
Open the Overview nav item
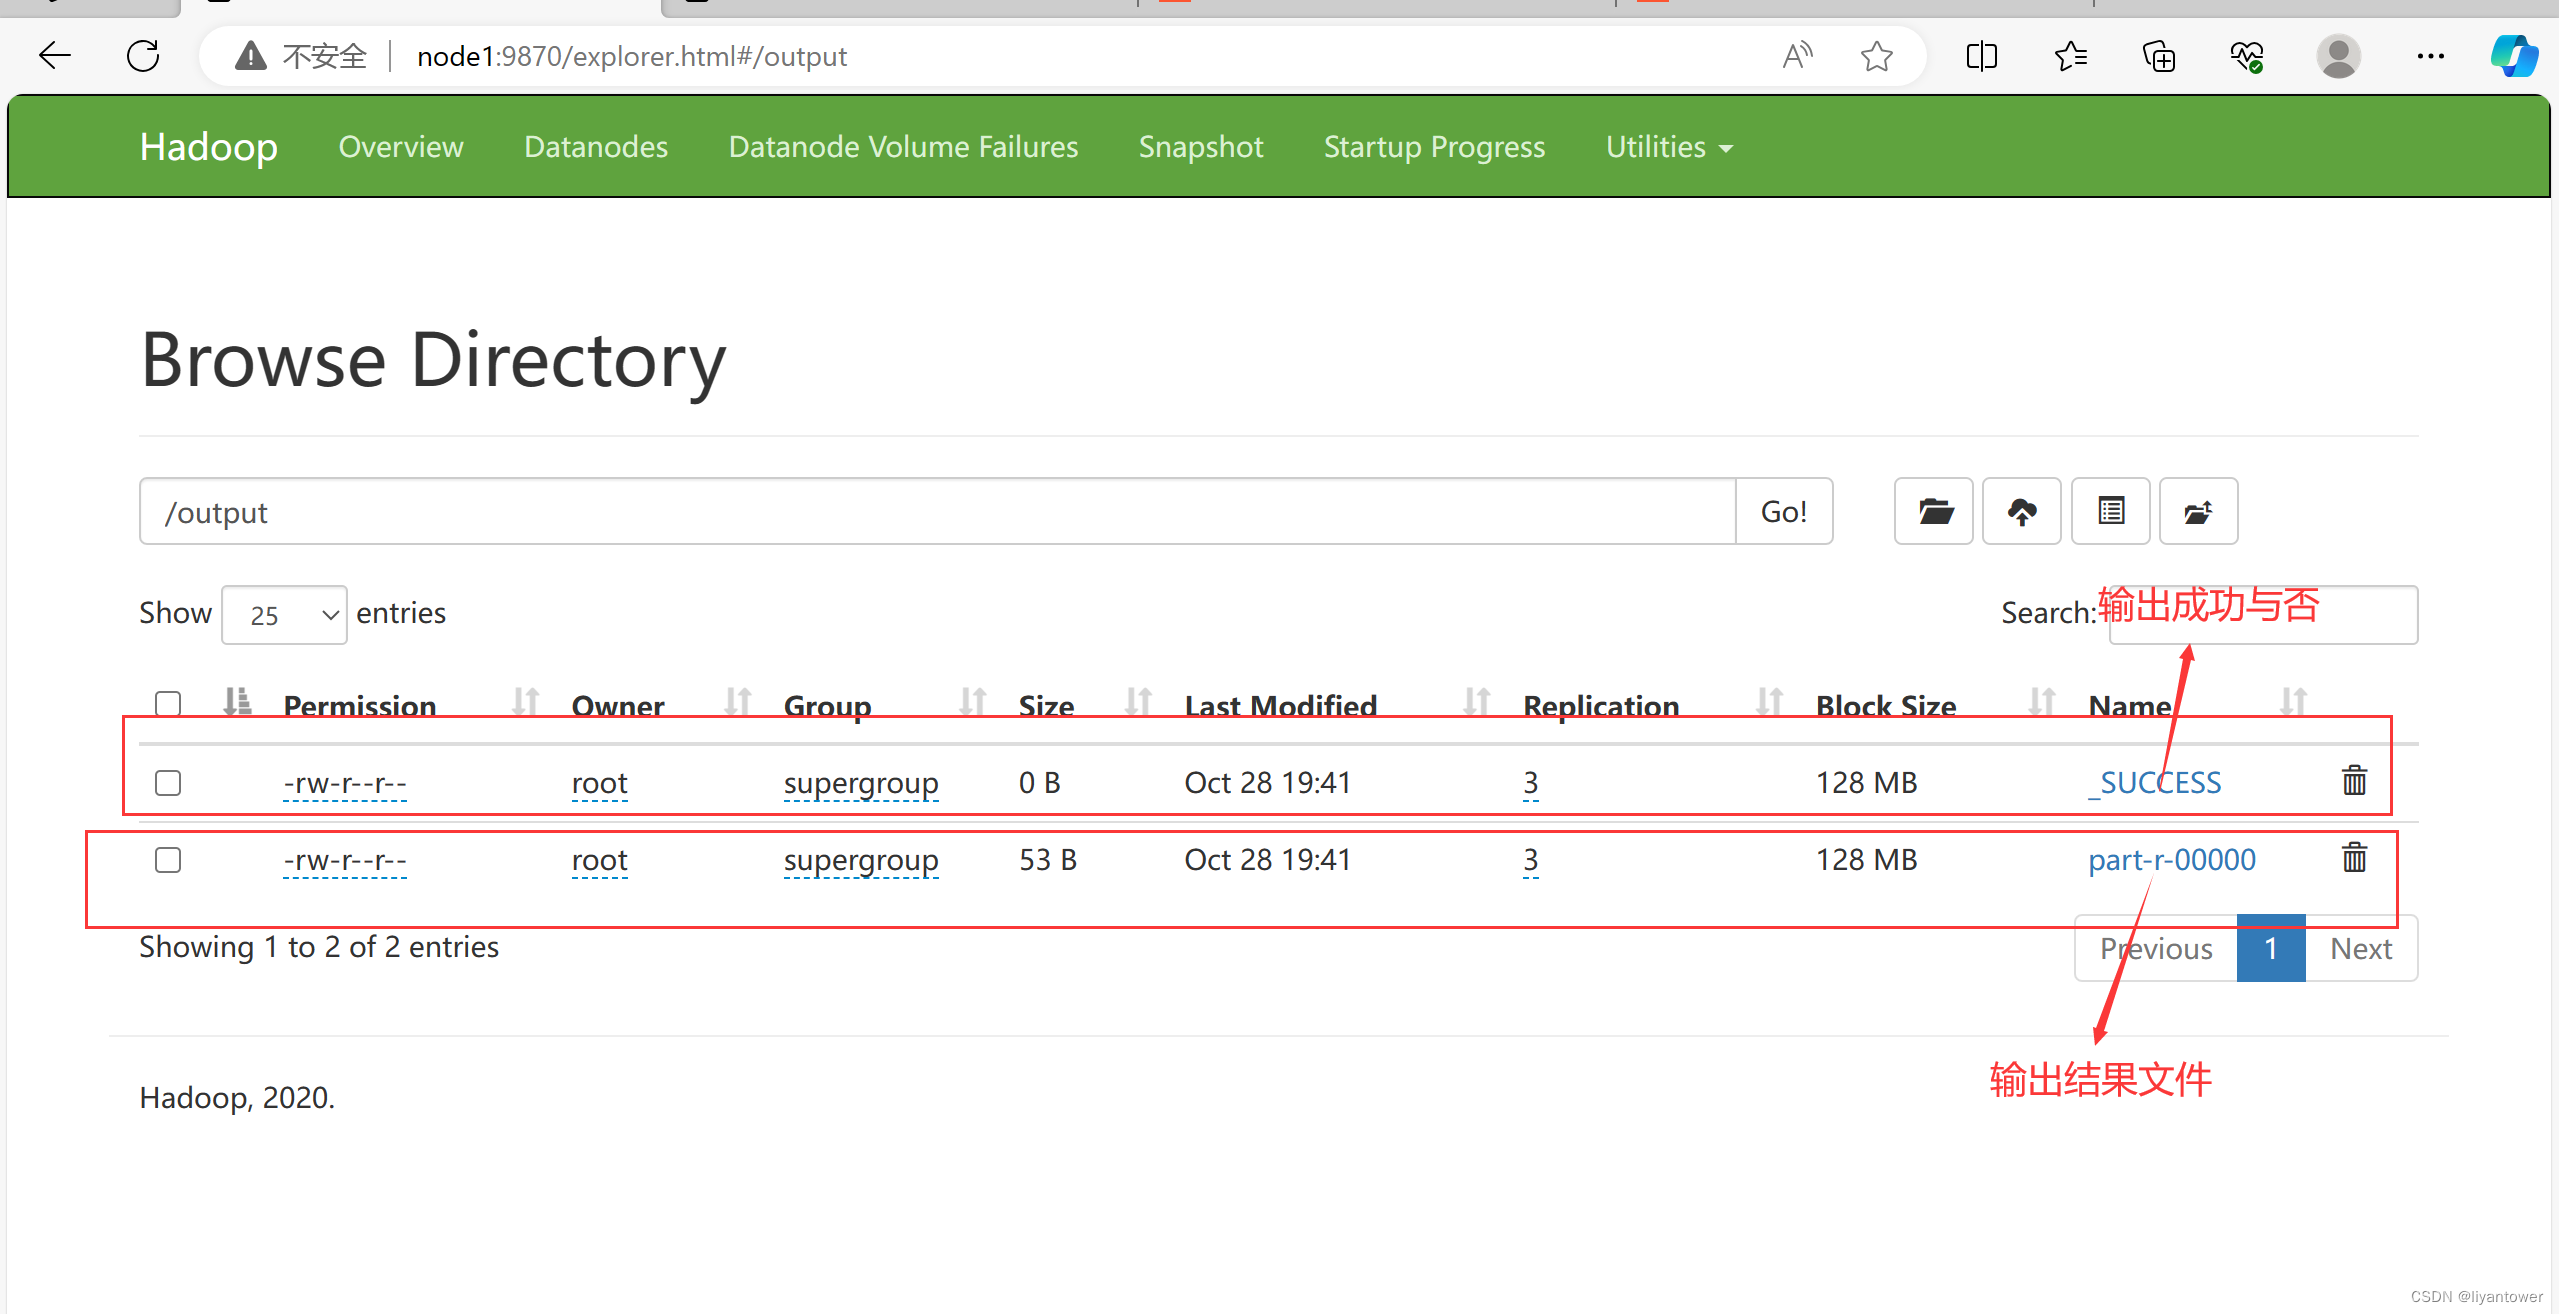(401, 147)
